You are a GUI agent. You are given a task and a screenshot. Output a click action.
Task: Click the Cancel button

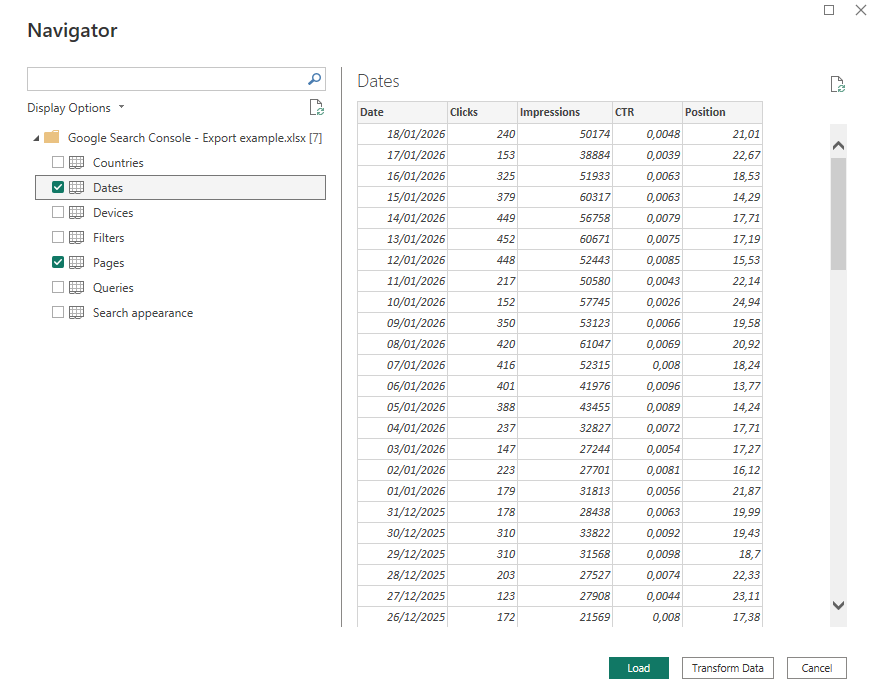tap(816, 668)
